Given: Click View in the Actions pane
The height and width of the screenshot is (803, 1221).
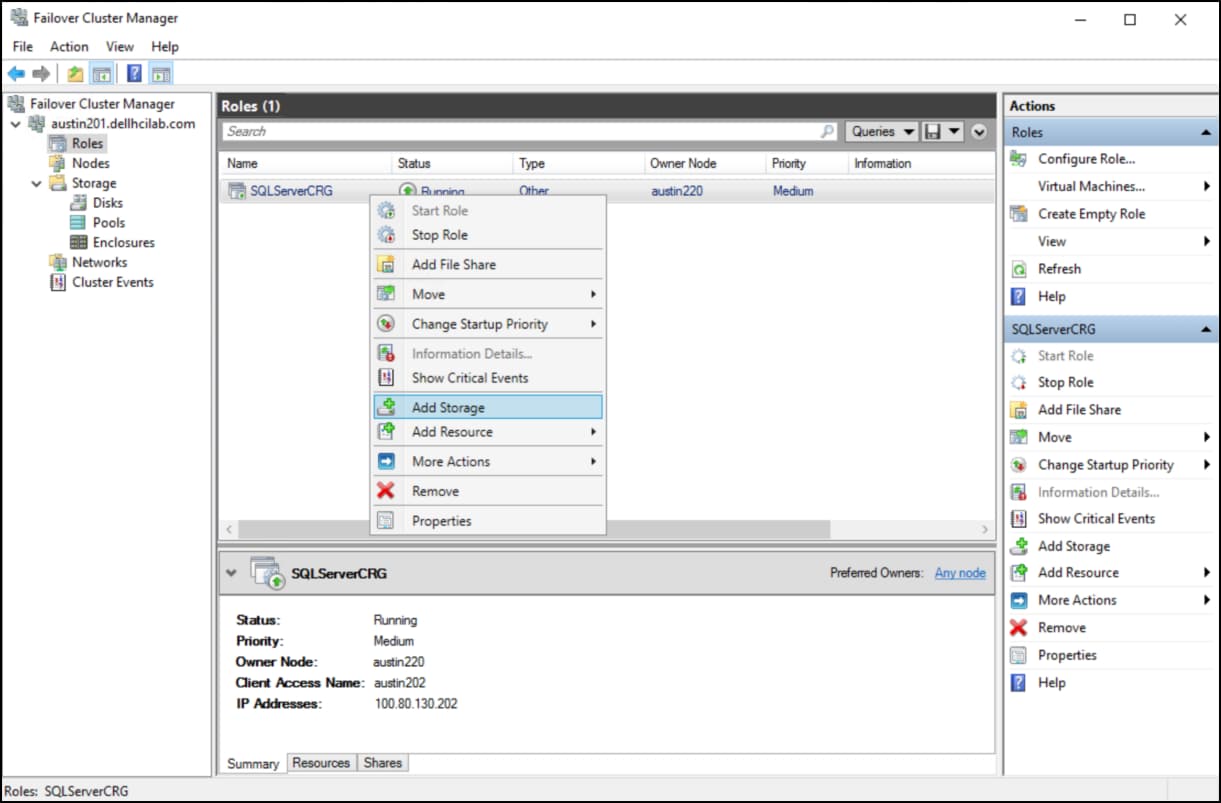Looking at the screenshot, I should point(1052,241).
